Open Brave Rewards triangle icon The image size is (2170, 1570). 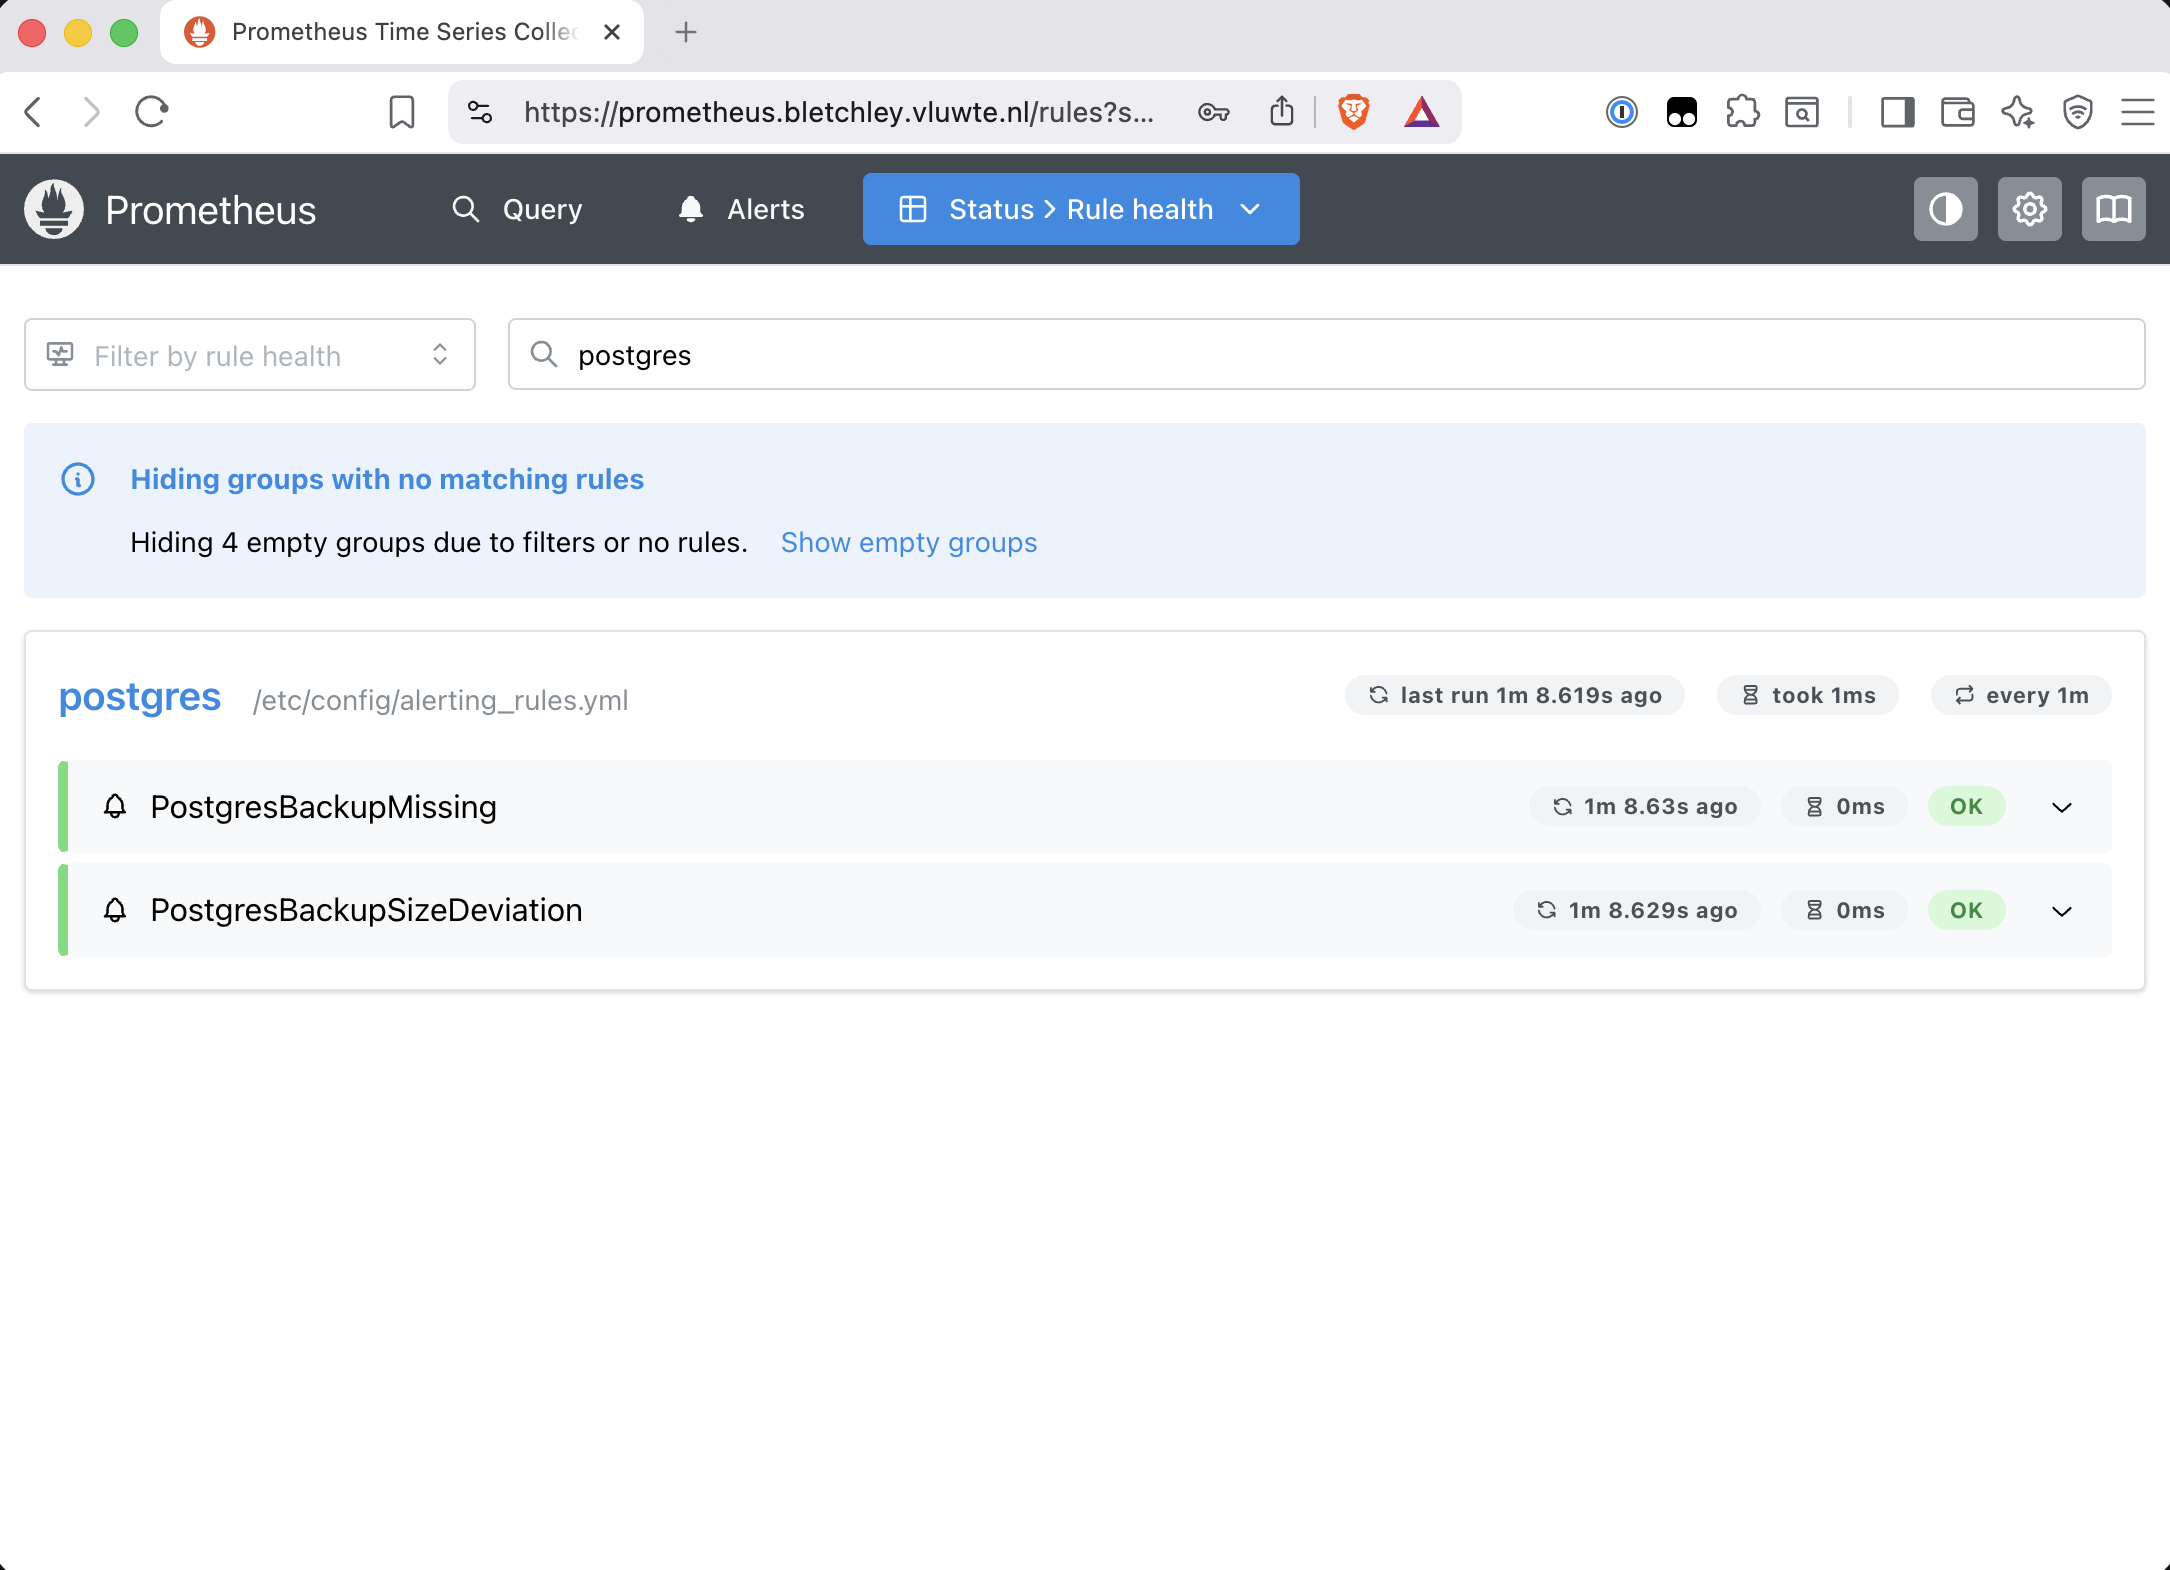click(1421, 112)
